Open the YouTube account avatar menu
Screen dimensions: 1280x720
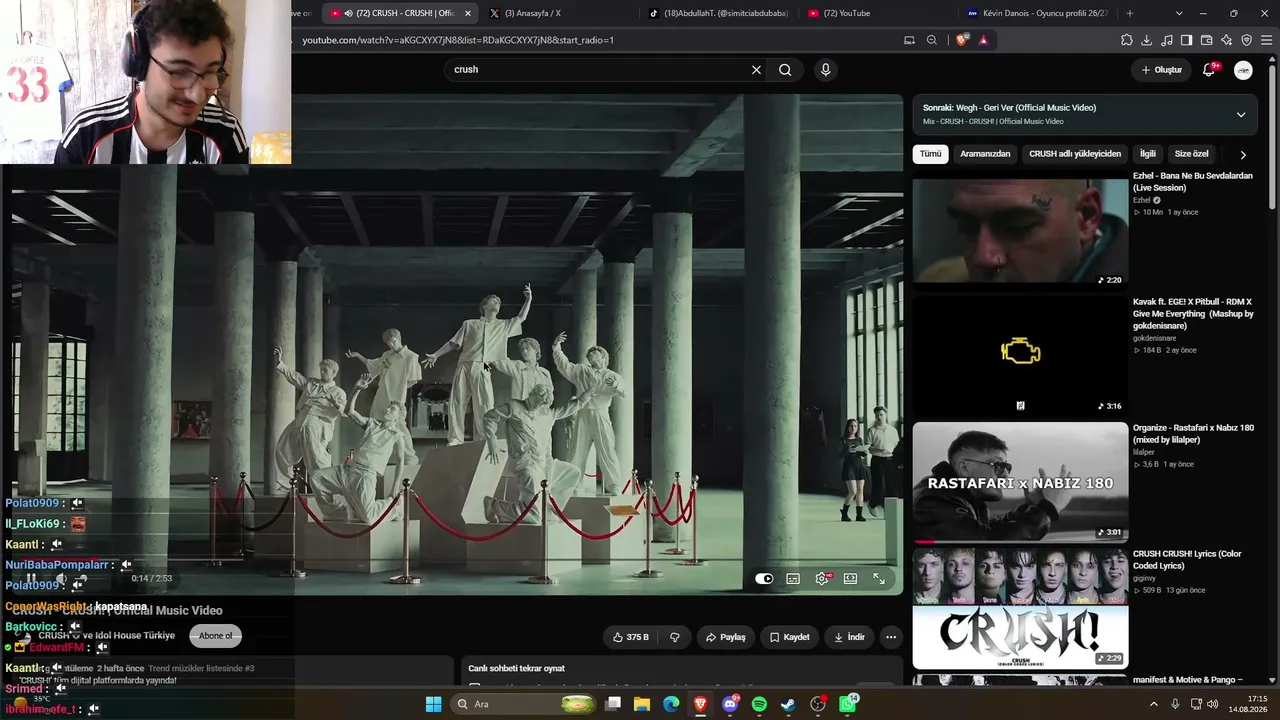pos(1243,70)
